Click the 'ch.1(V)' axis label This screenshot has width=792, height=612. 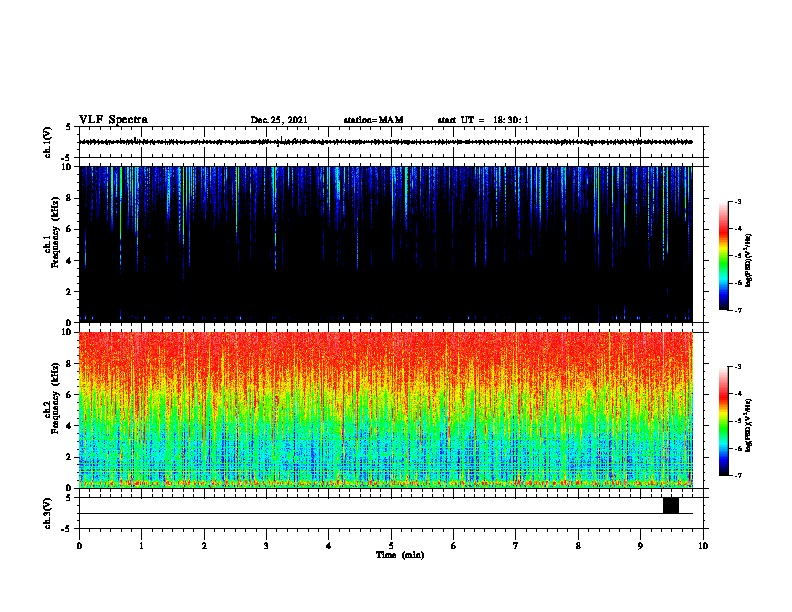pyautogui.click(x=48, y=142)
